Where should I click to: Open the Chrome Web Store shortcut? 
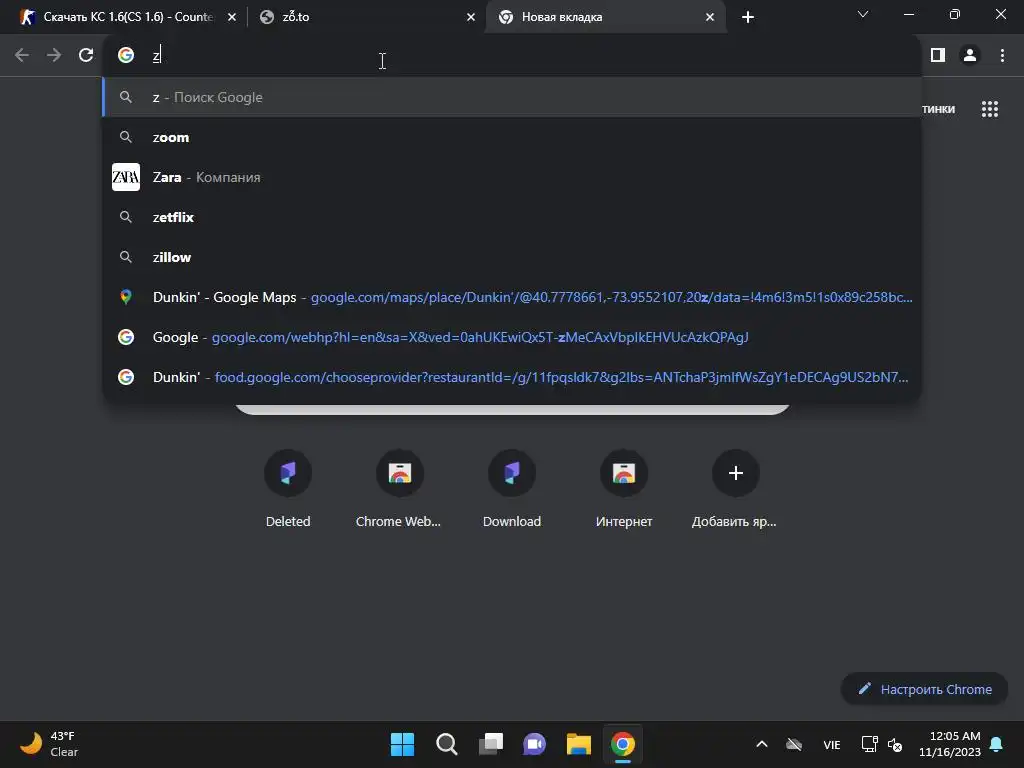(x=399, y=488)
